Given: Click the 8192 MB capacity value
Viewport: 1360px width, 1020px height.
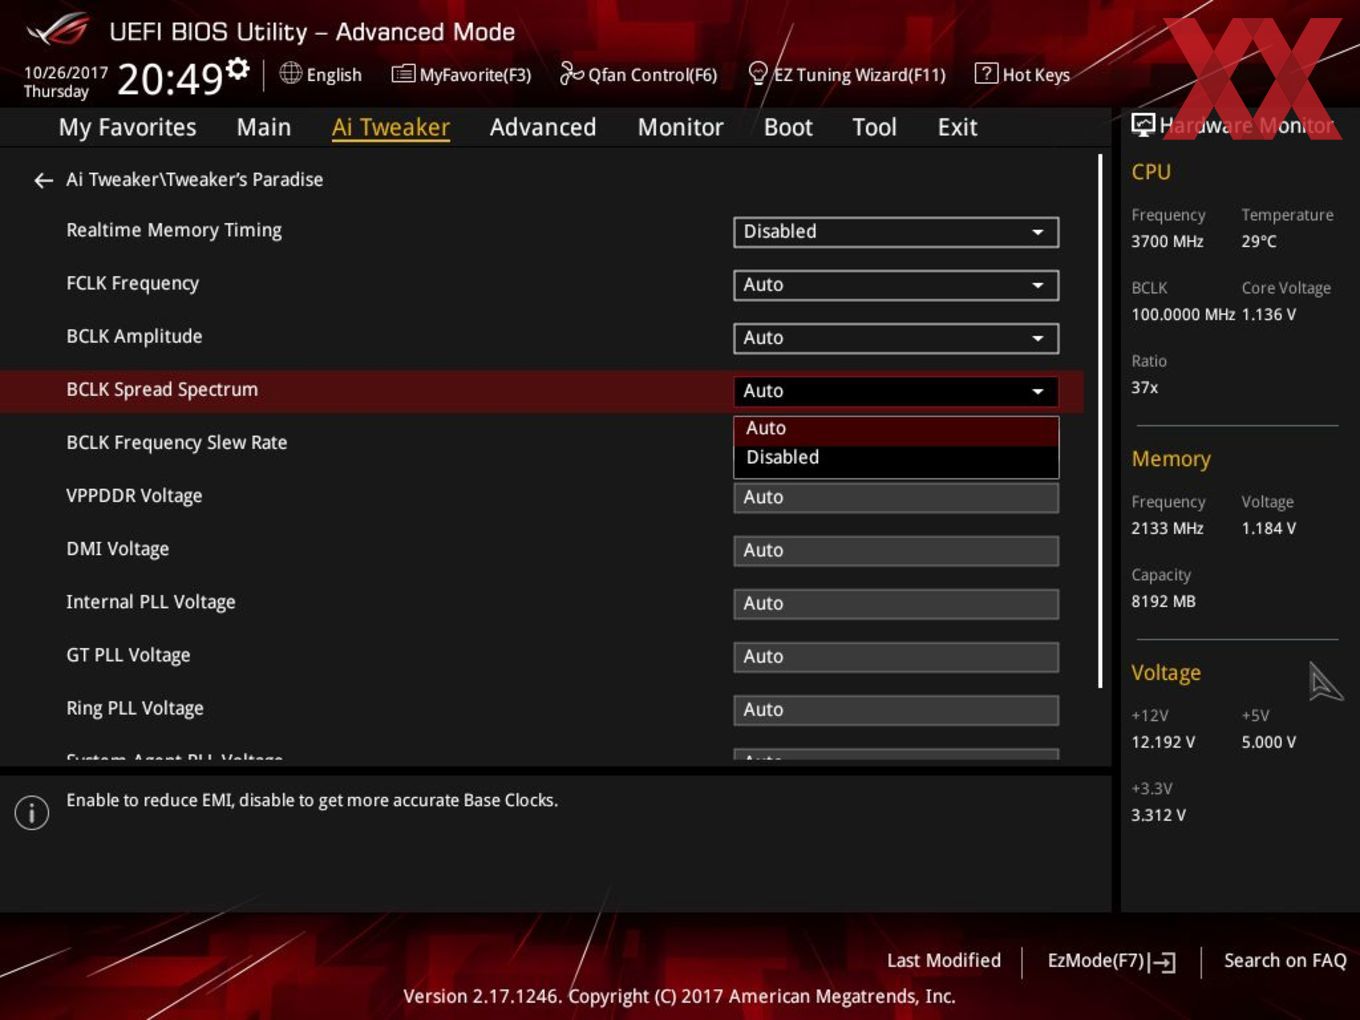Looking at the screenshot, I should 1163,602.
